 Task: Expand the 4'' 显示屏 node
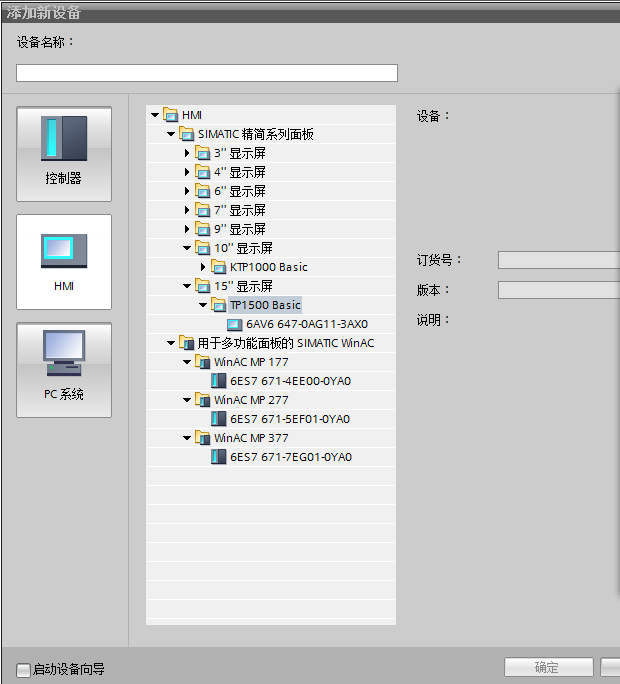pyautogui.click(x=187, y=172)
